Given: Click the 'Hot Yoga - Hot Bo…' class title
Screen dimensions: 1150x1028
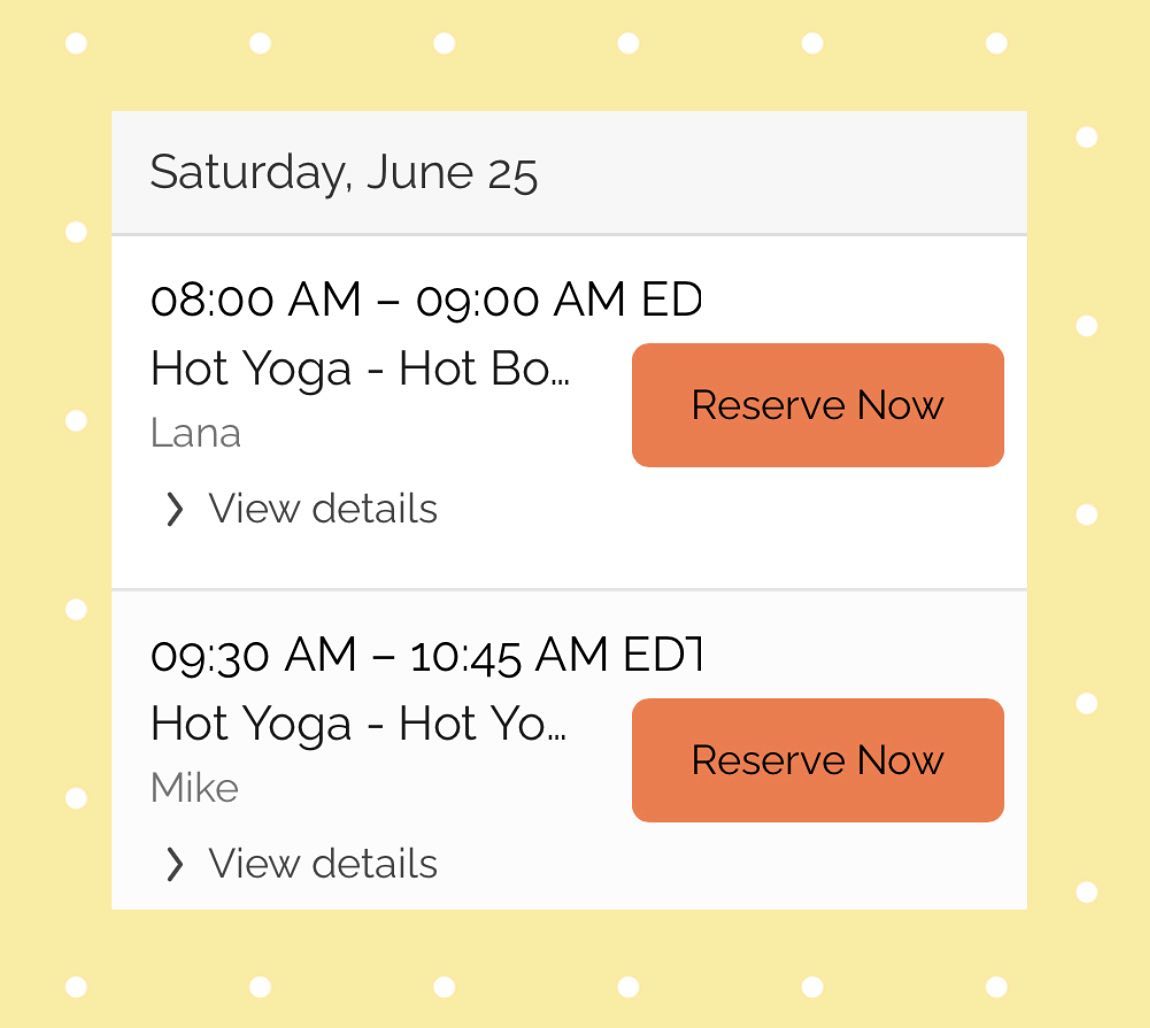Looking at the screenshot, I should coord(359,369).
